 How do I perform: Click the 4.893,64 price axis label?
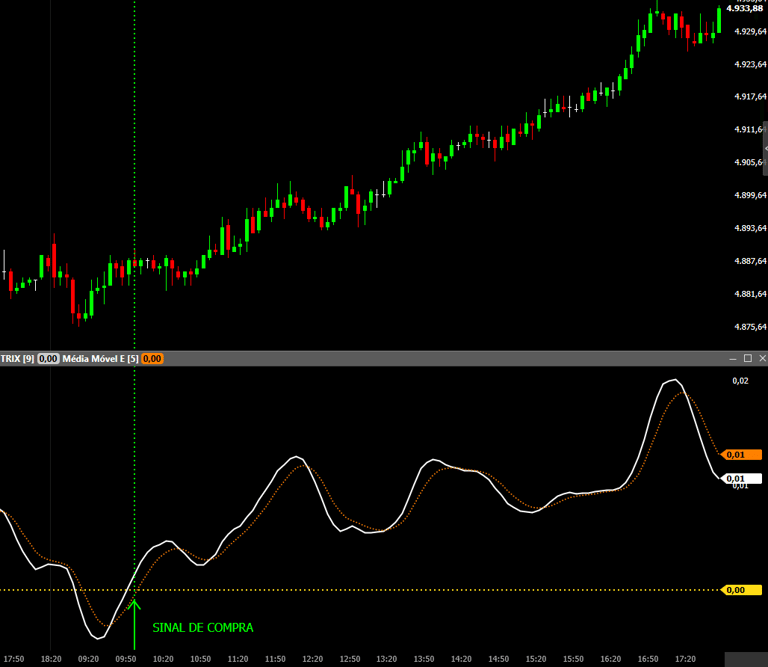750,228
